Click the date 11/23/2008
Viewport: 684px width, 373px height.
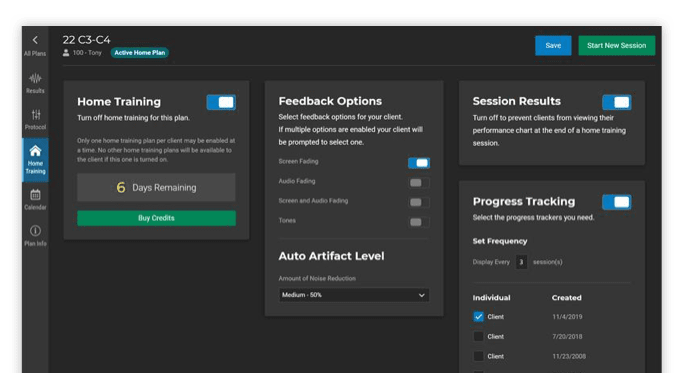pyautogui.click(x=569, y=356)
